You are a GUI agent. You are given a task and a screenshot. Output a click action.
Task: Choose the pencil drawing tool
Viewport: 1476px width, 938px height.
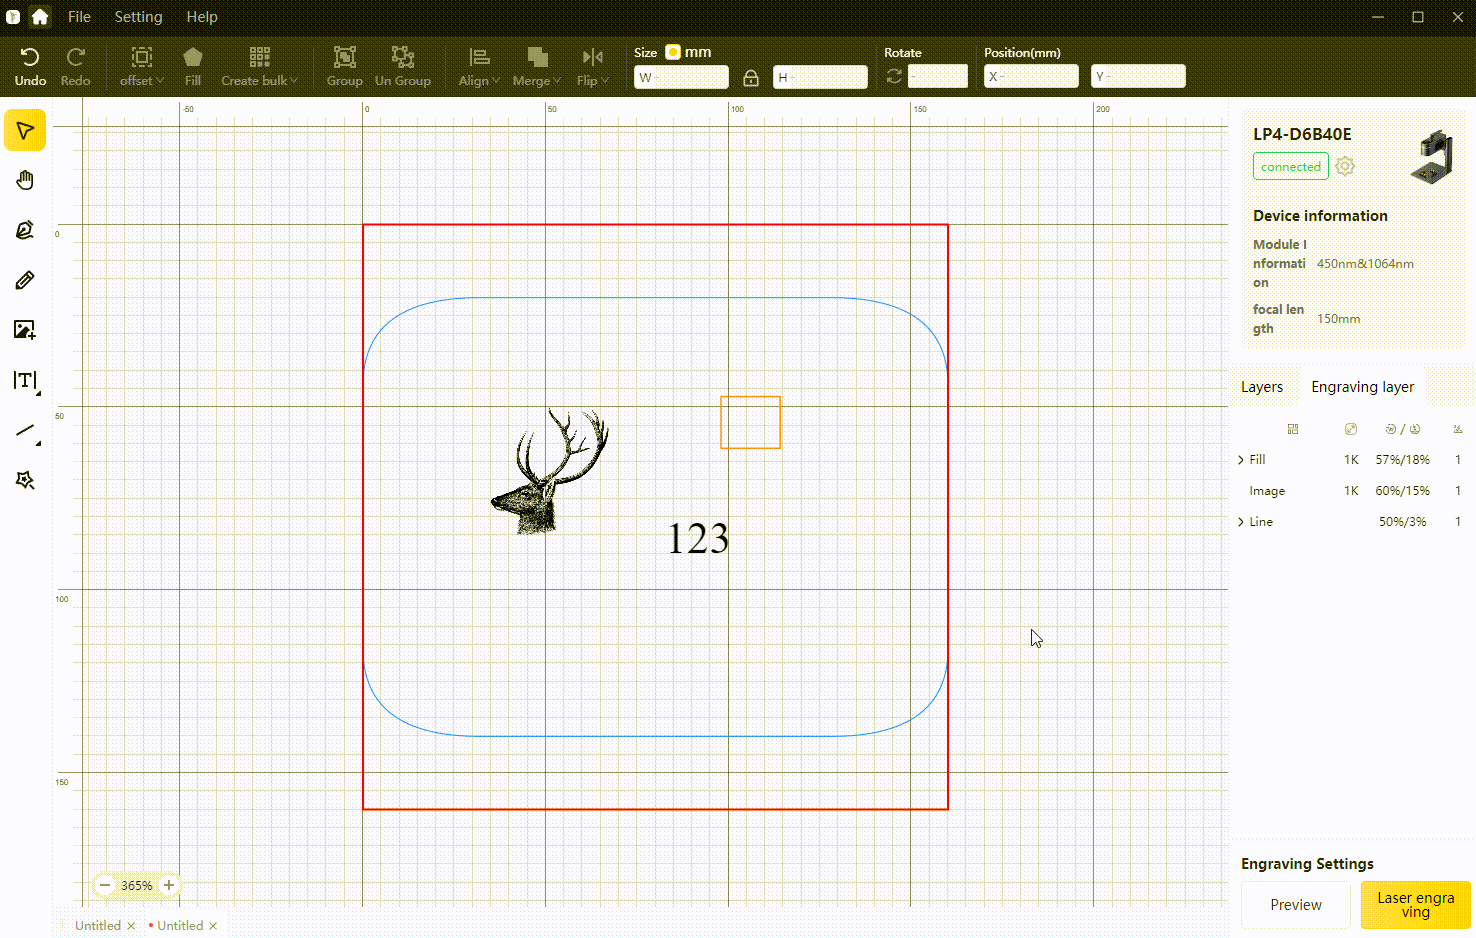[x=25, y=280]
